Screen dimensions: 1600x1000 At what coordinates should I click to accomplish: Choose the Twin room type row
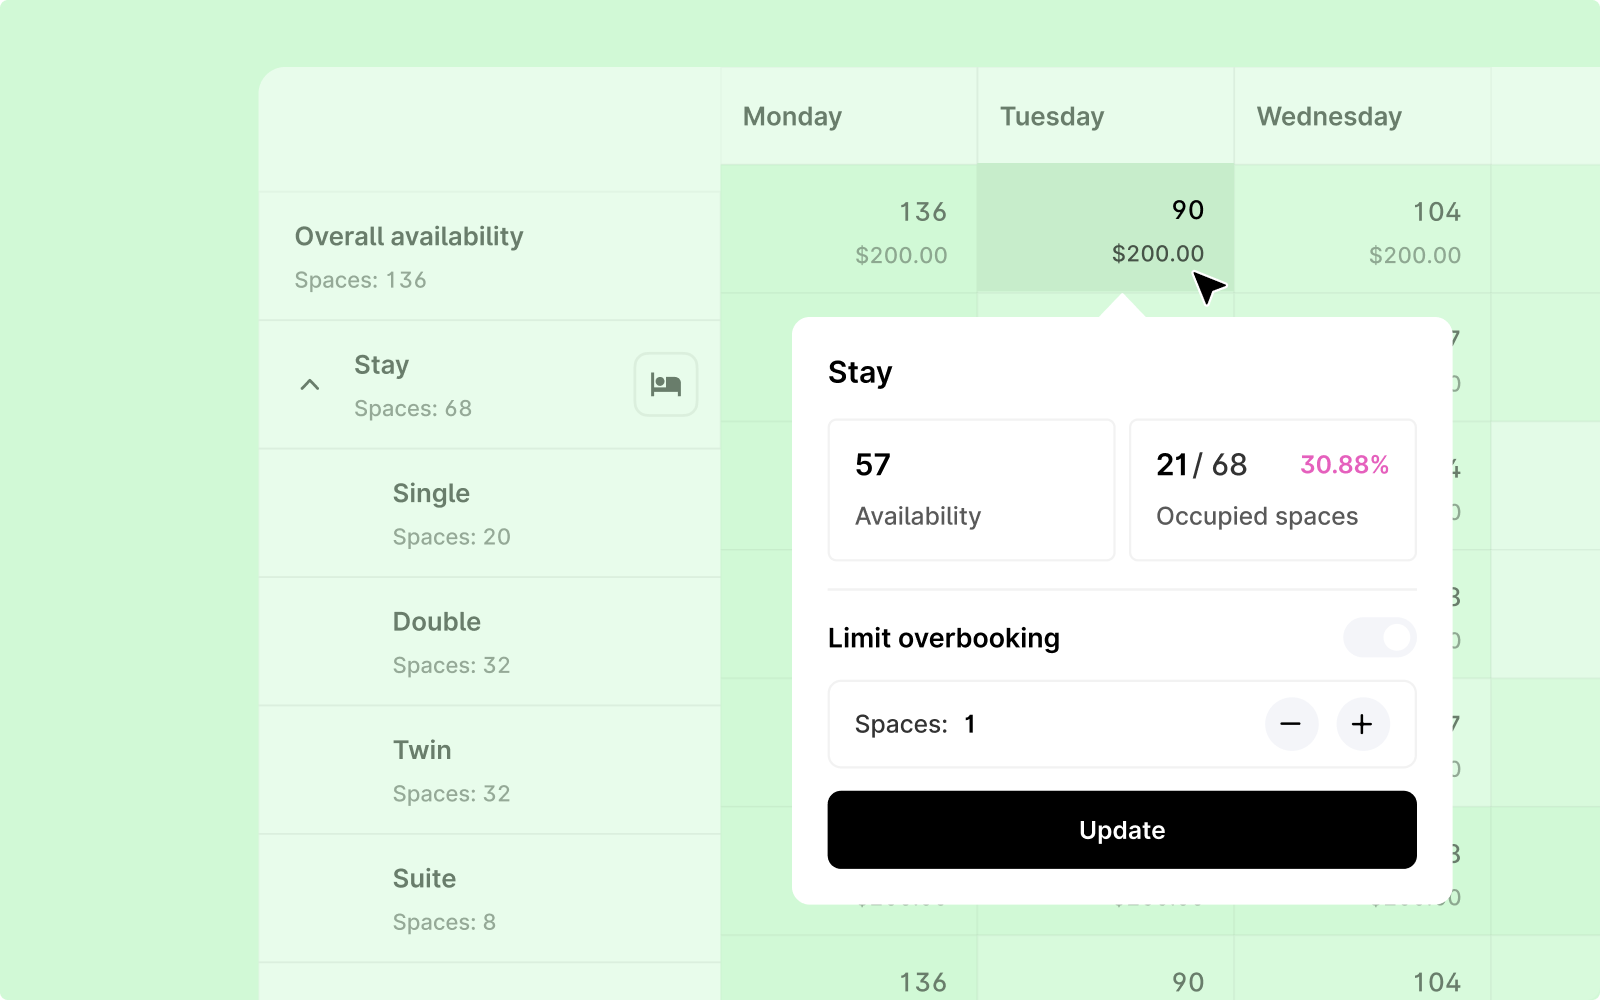click(x=489, y=771)
